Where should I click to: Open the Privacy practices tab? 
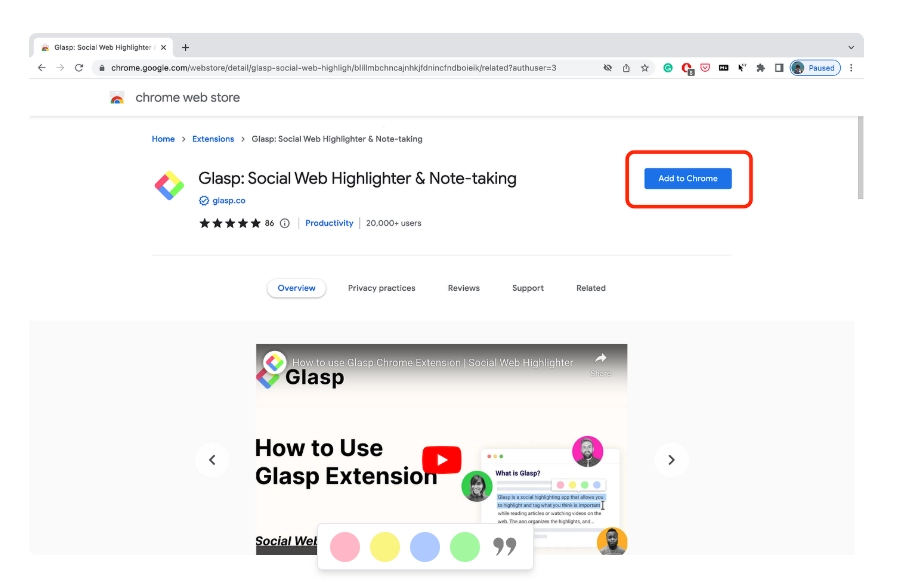pos(382,288)
